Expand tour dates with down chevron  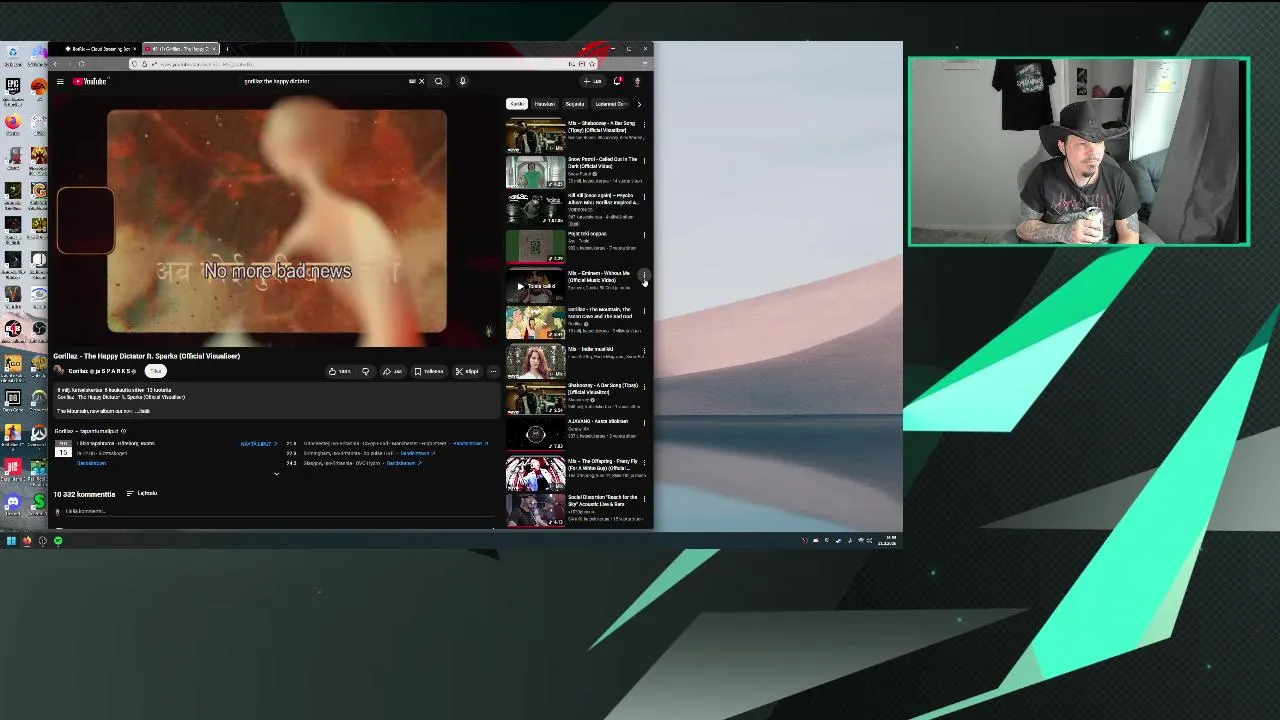276,474
